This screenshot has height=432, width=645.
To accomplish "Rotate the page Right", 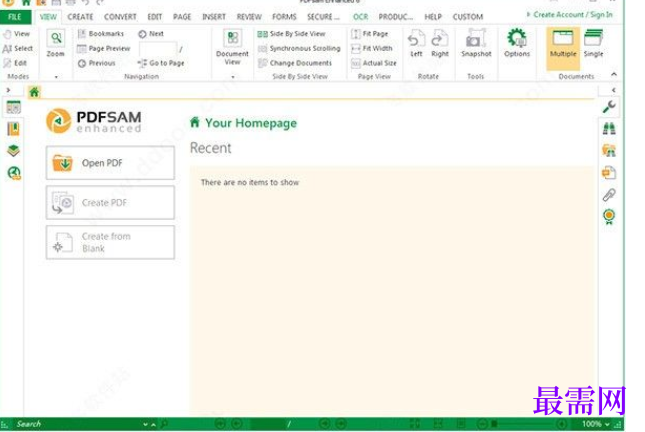I will click(440, 43).
